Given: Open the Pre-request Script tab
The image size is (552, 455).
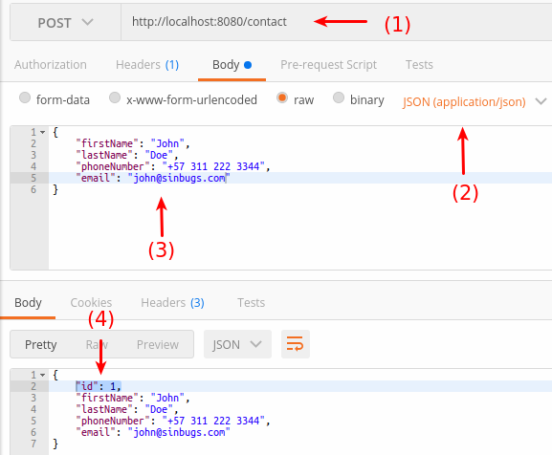Looking at the screenshot, I should (x=328, y=65).
